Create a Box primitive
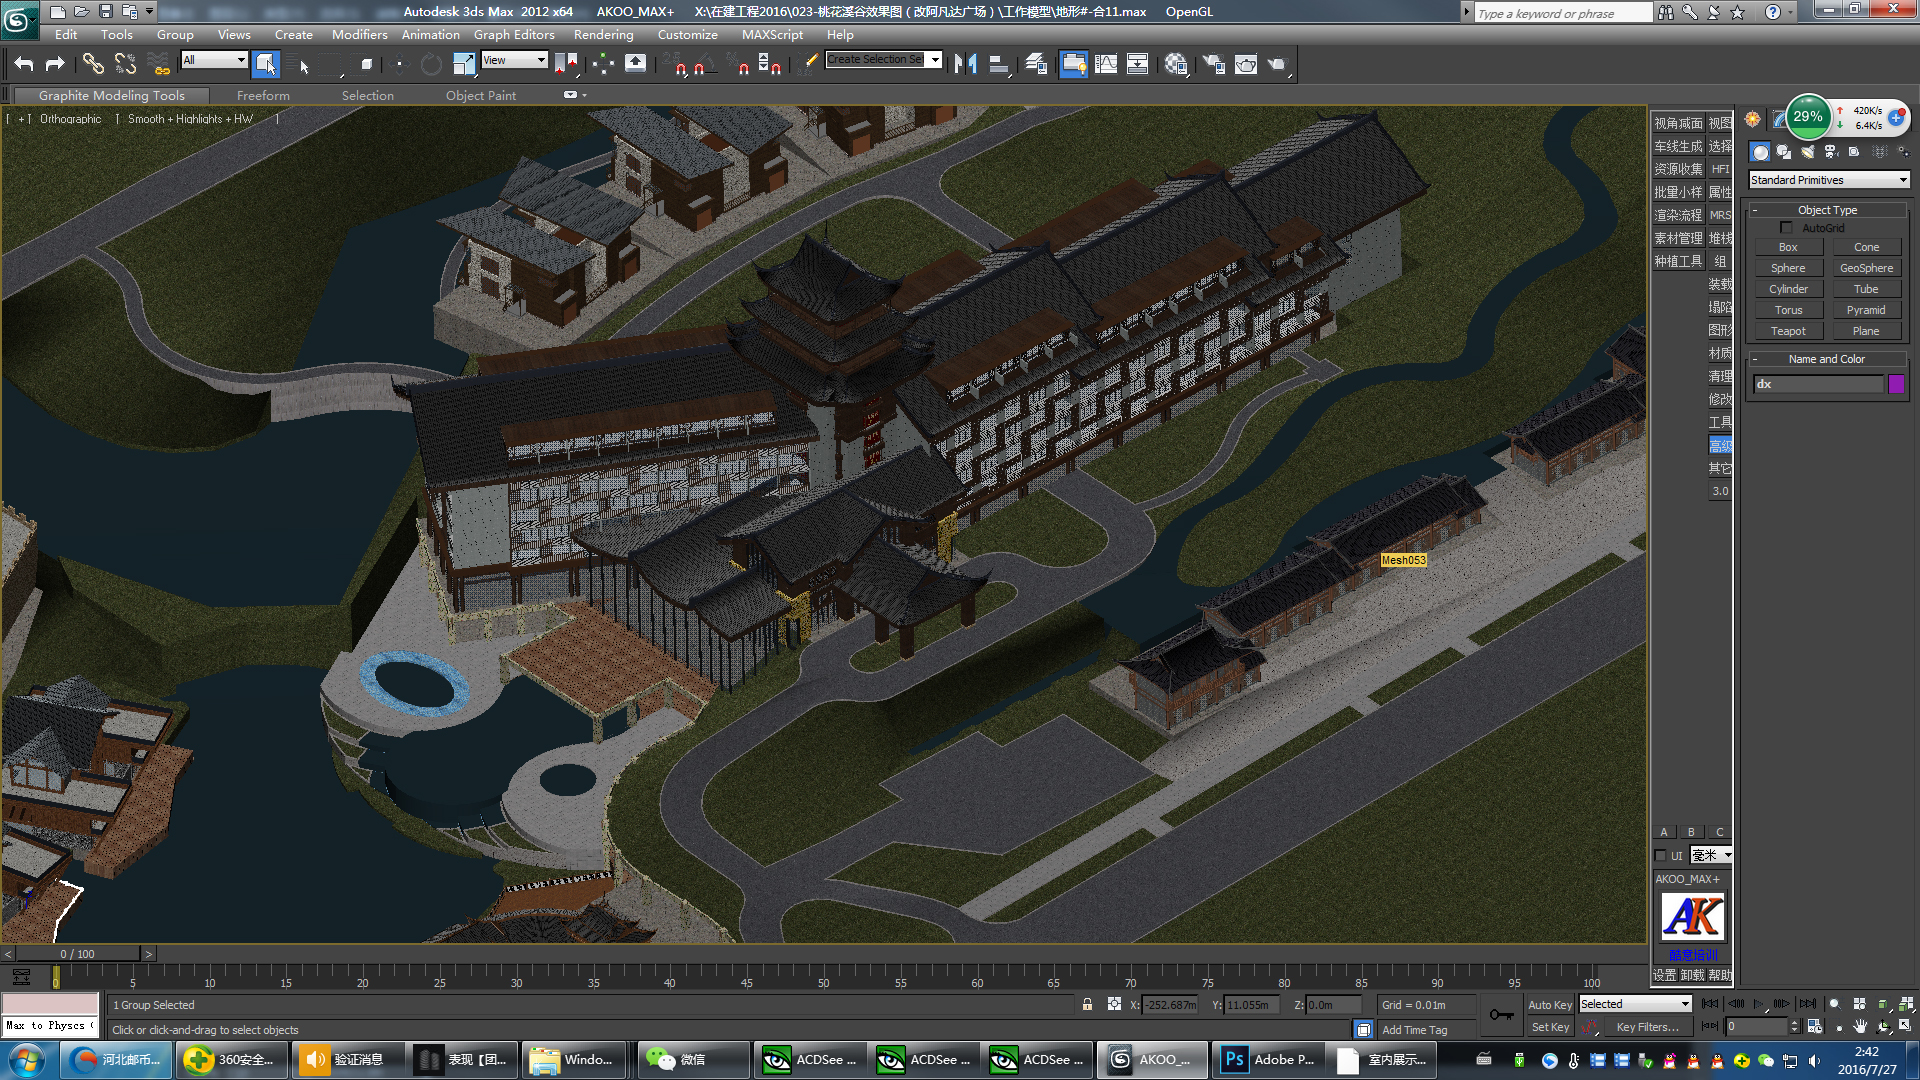Image resolution: width=1920 pixels, height=1080 pixels. pos(1788,247)
